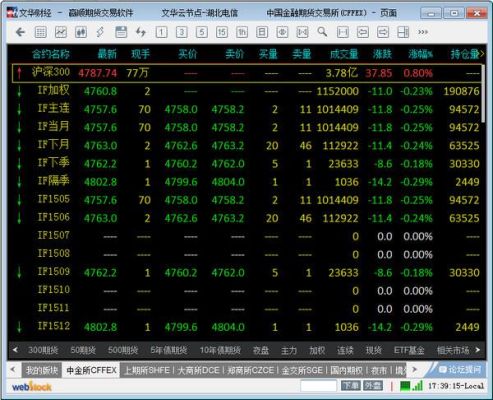Click the chart compress horizontal icon

coord(282,32)
